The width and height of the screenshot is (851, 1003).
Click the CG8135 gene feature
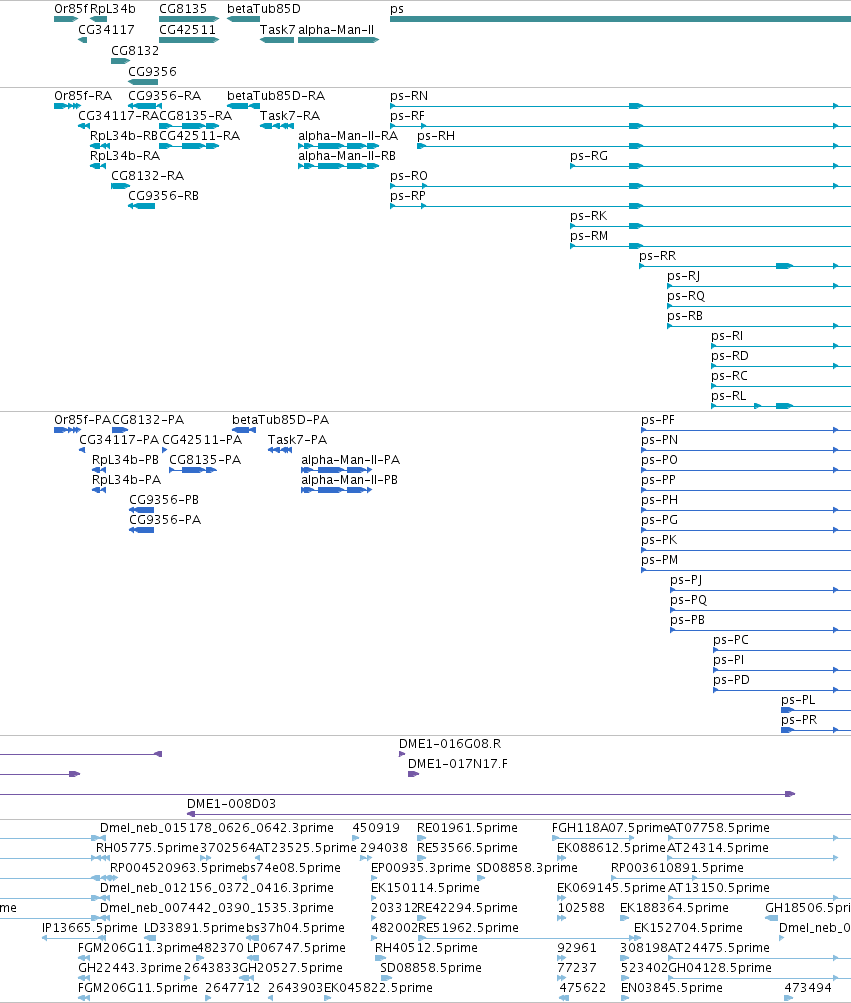189,19
